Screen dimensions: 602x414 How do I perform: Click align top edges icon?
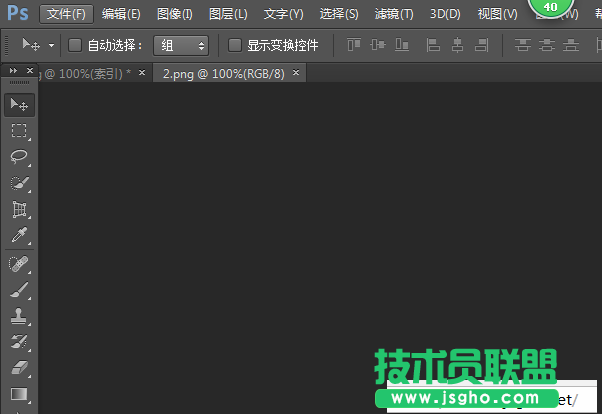click(354, 45)
